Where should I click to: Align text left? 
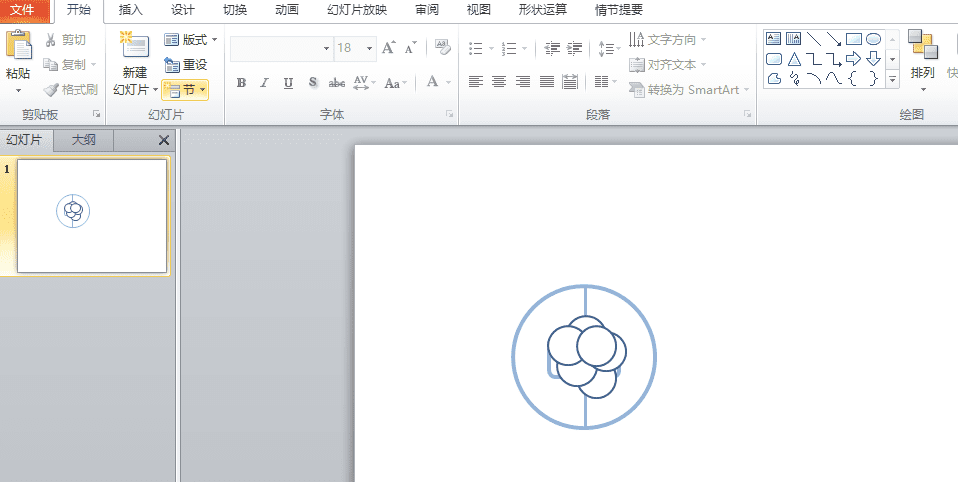point(476,81)
